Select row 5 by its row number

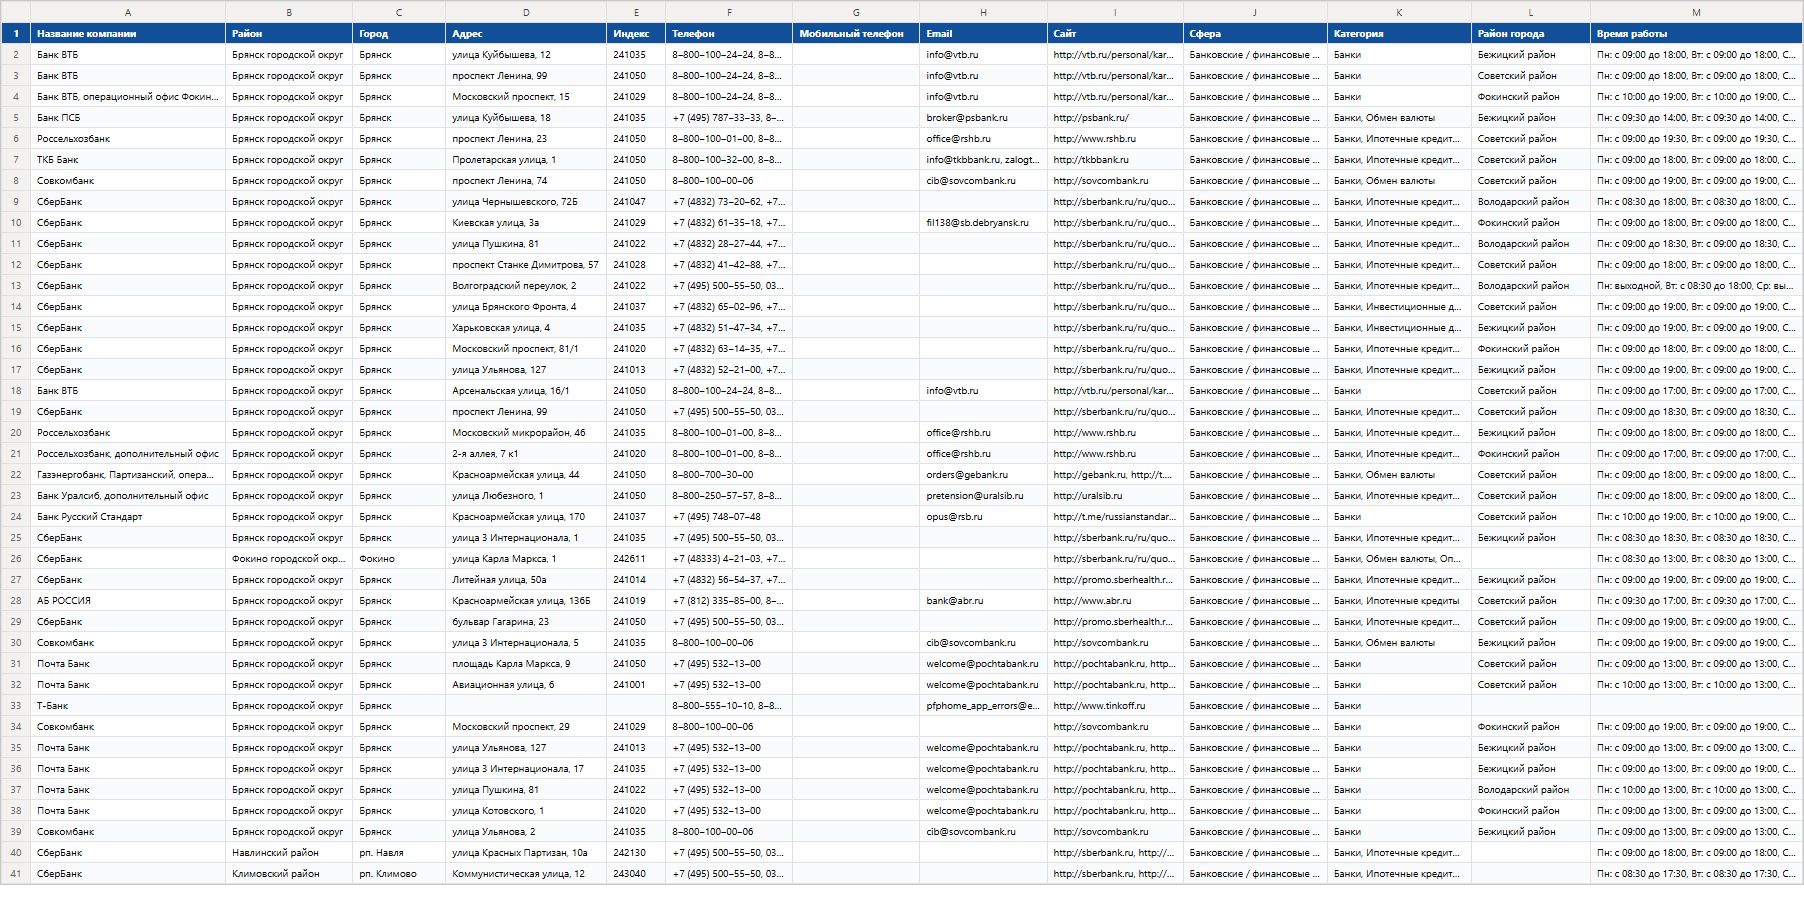tap(15, 118)
